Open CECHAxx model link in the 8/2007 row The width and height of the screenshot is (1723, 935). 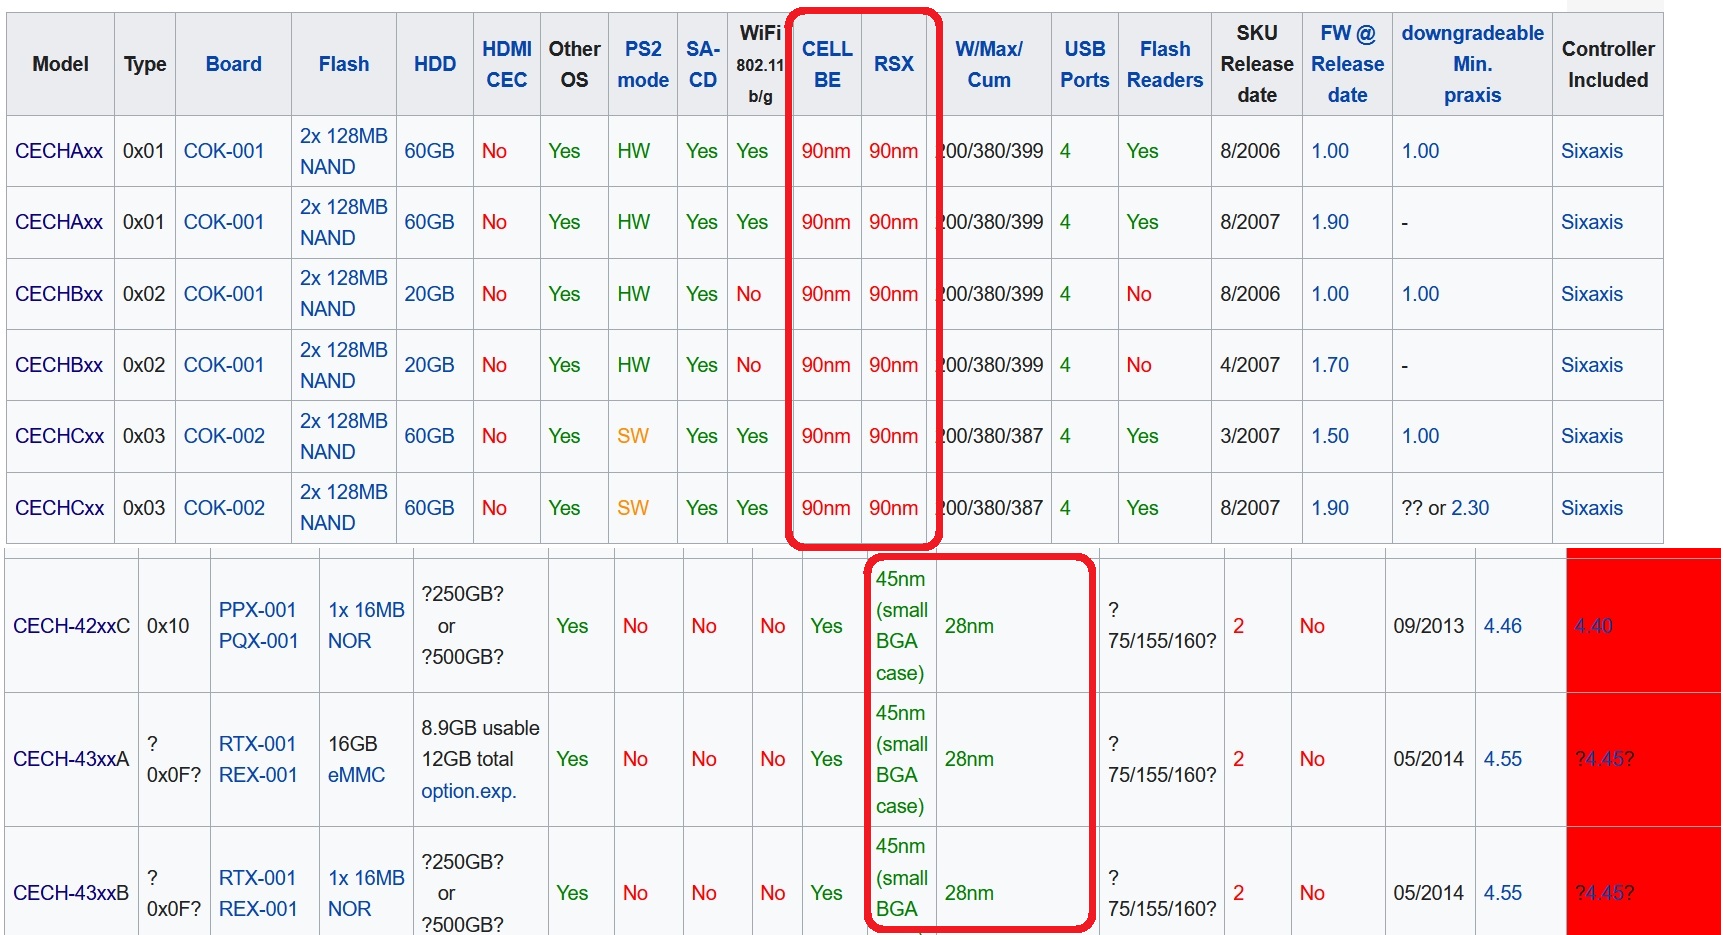(x=59, y=222)
